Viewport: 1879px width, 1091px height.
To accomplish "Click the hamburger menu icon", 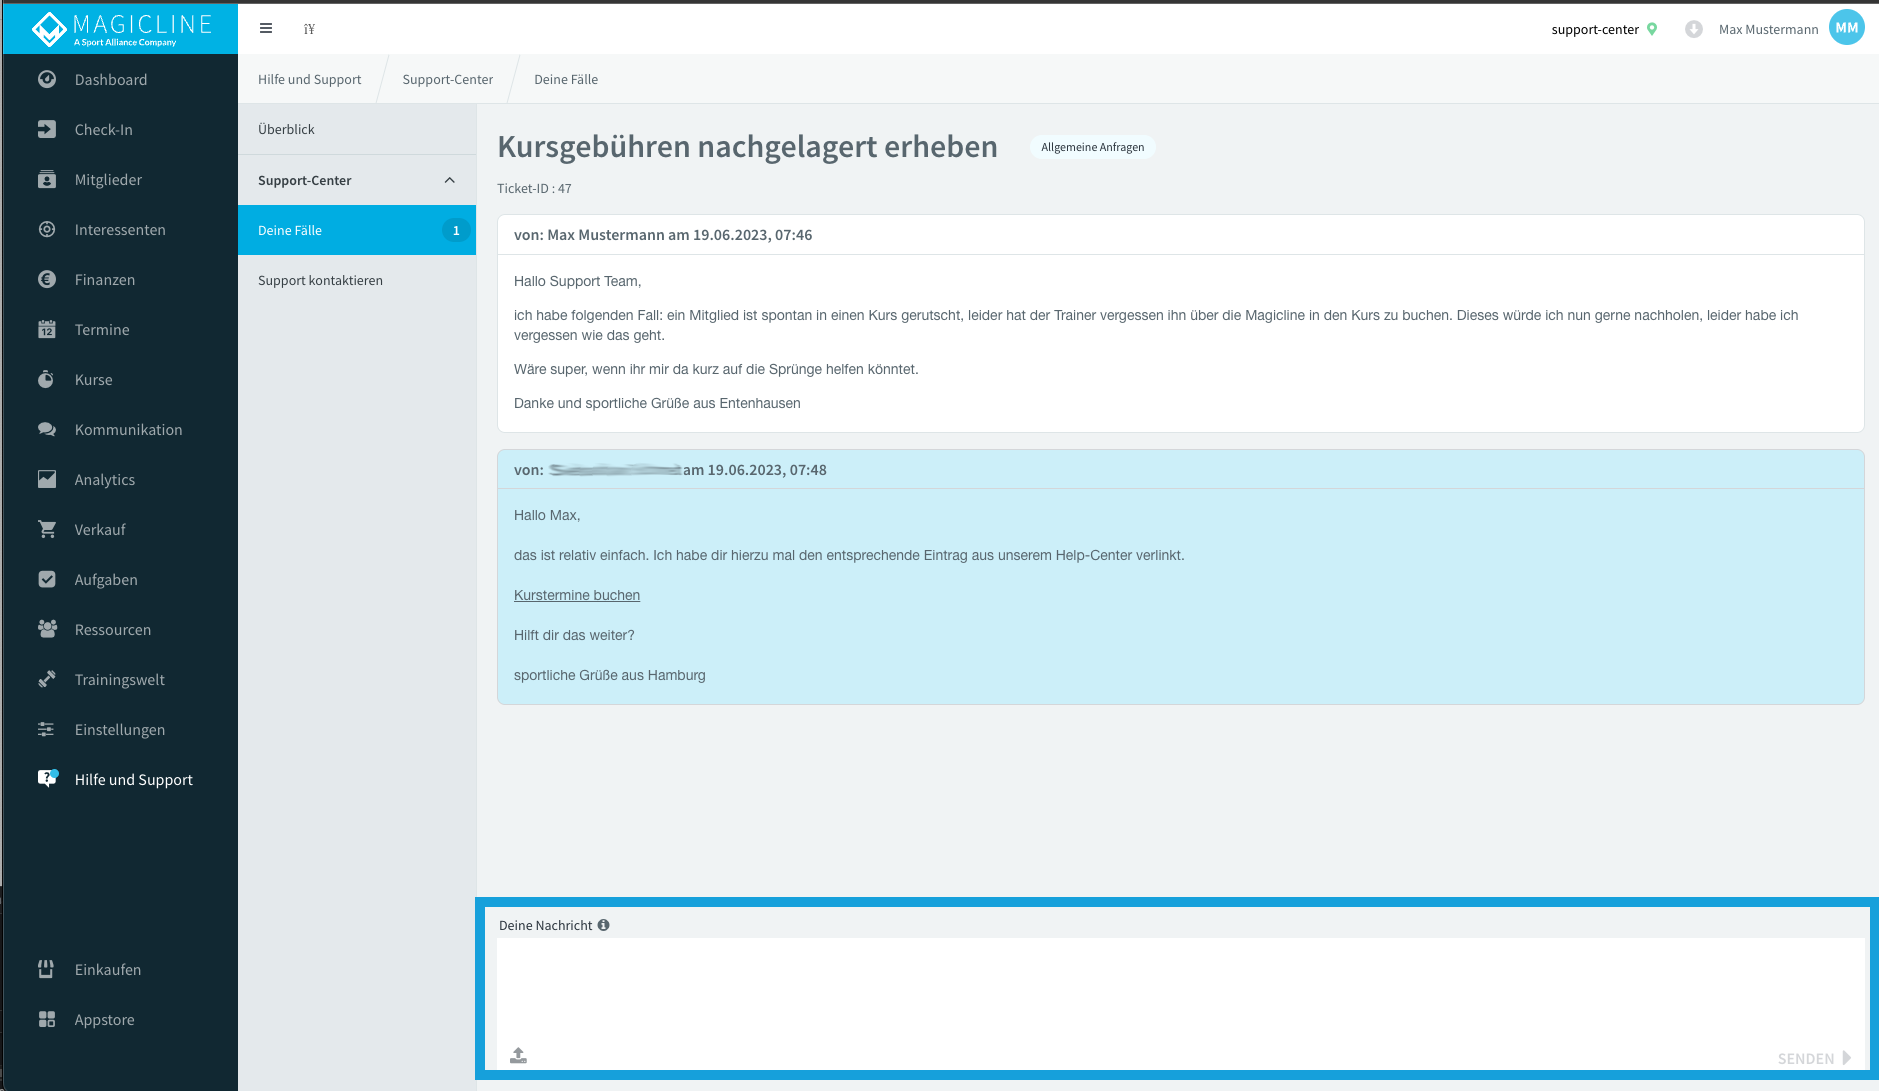I will coord(266,29).
